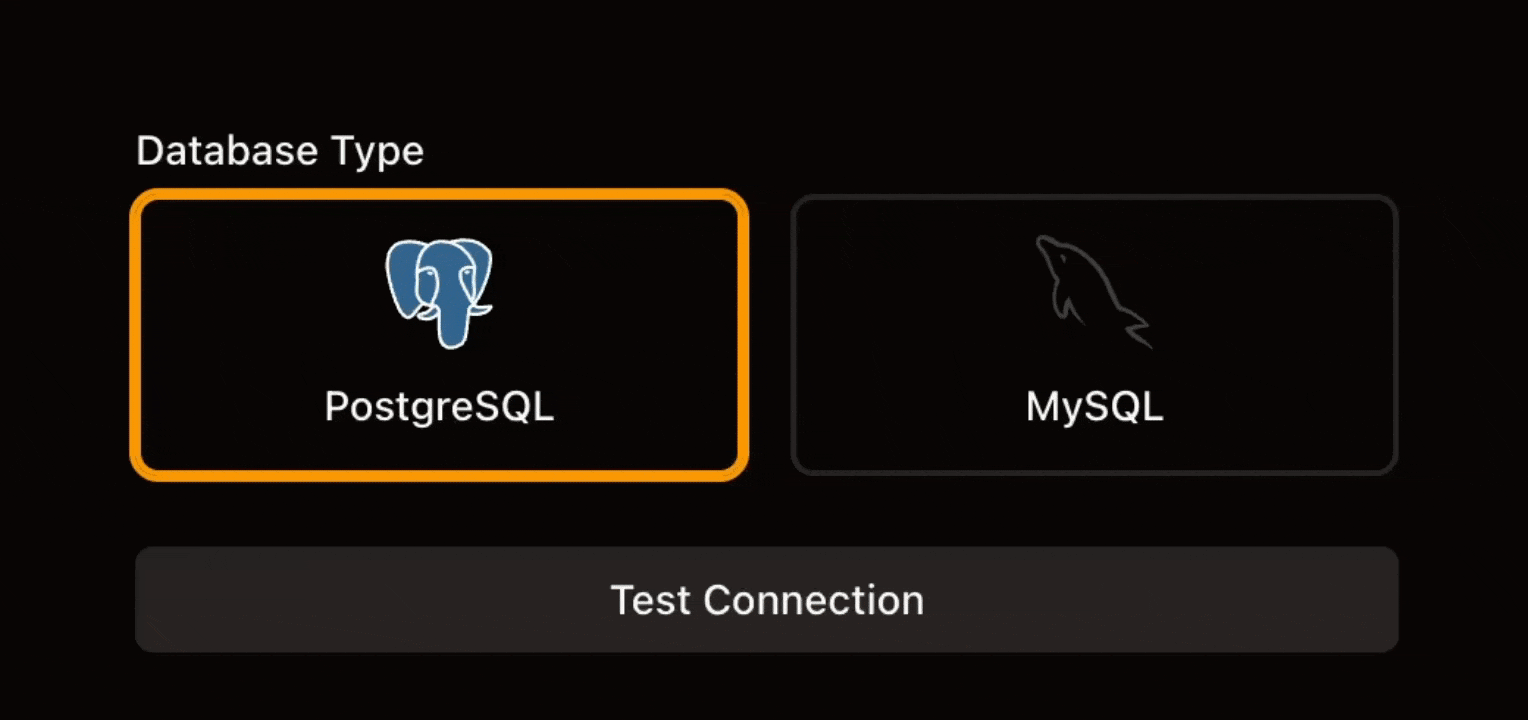Image resolution: width=1528 pixels, height=720 pixels.
Task: Click the elephant graphic above the PostgreSQL label
Action: (440, 293)
